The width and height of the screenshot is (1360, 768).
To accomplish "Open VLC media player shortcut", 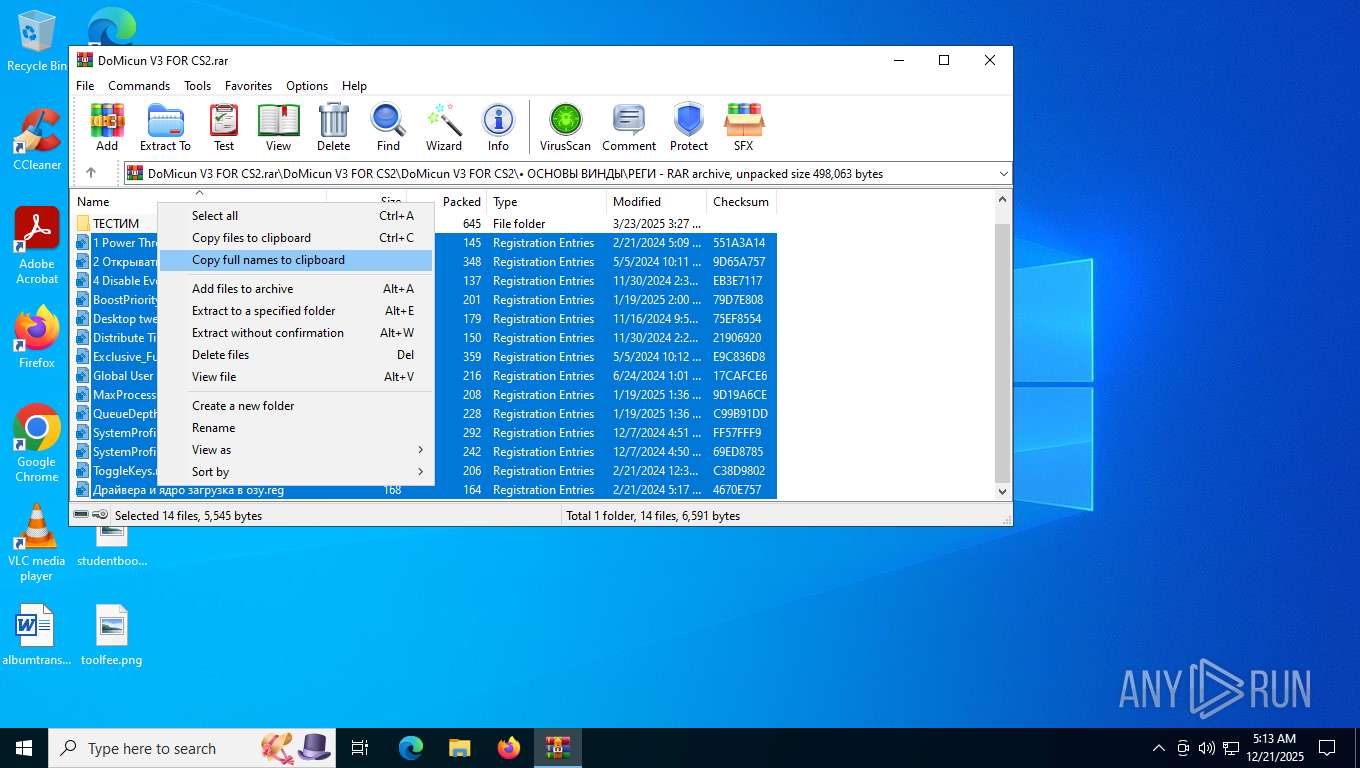I will 37,542.
